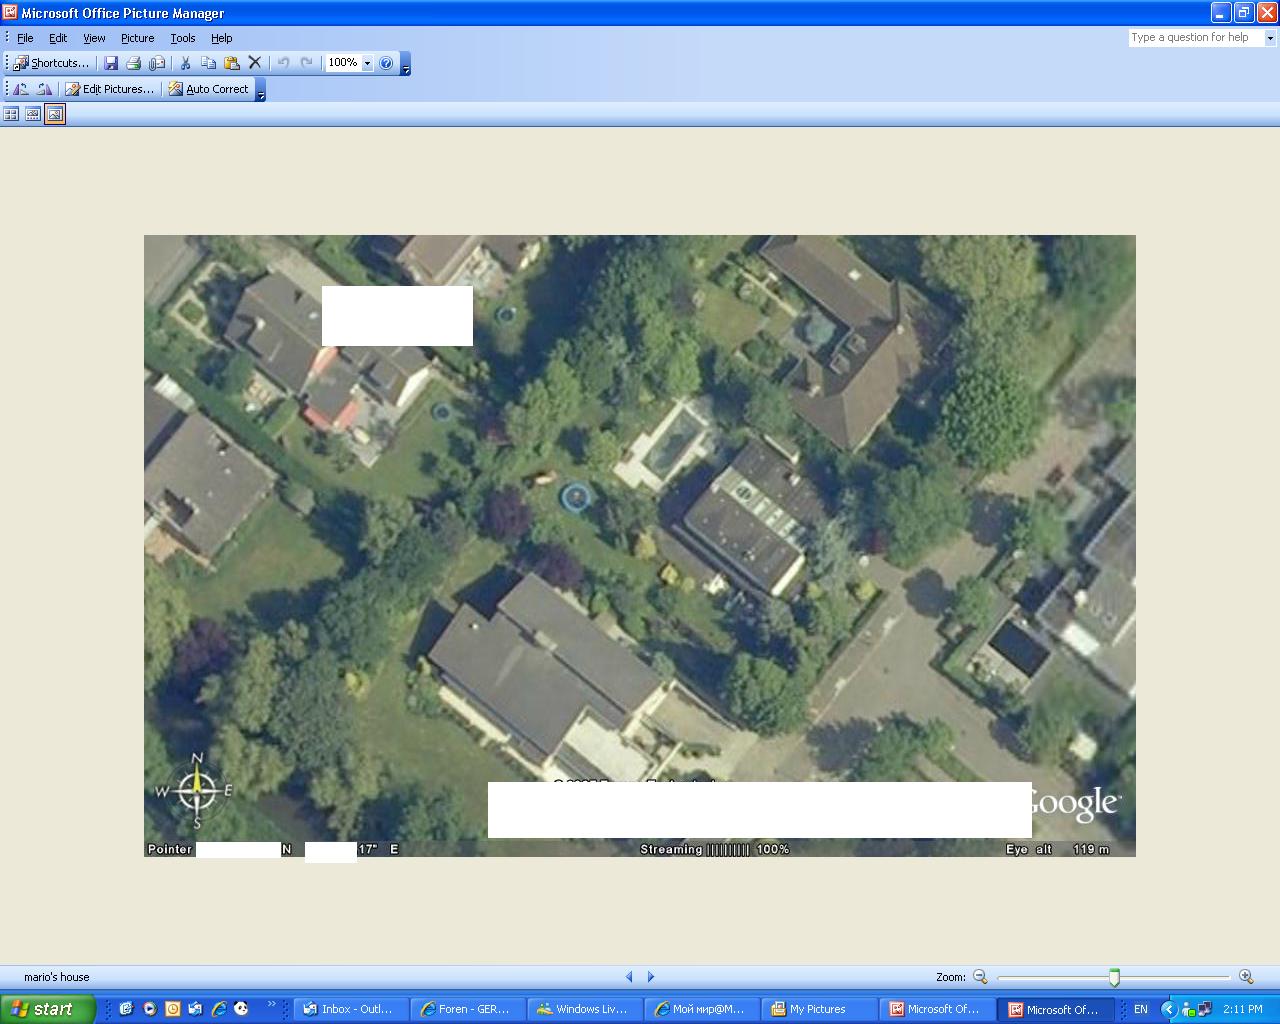Open the Picture menu
The image size is (1280, 1024).
coord(137,38)
